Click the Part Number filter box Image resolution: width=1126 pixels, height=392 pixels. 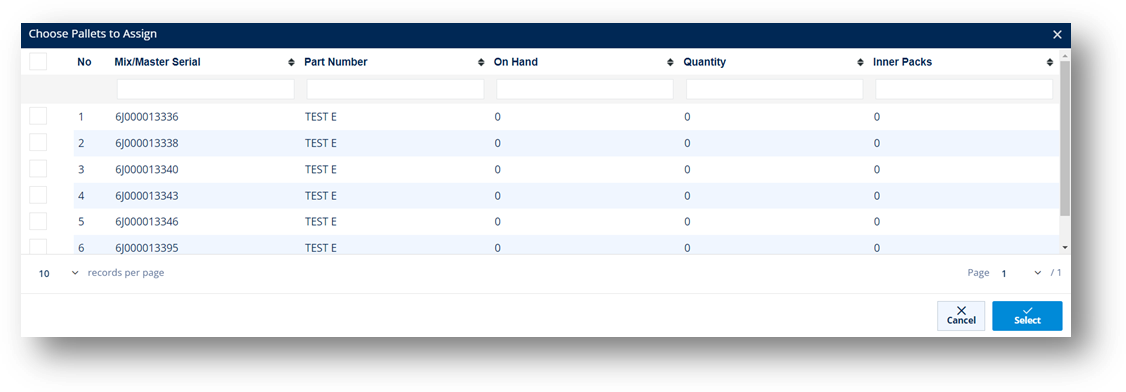pyautogui.click(x=395, y=89)
